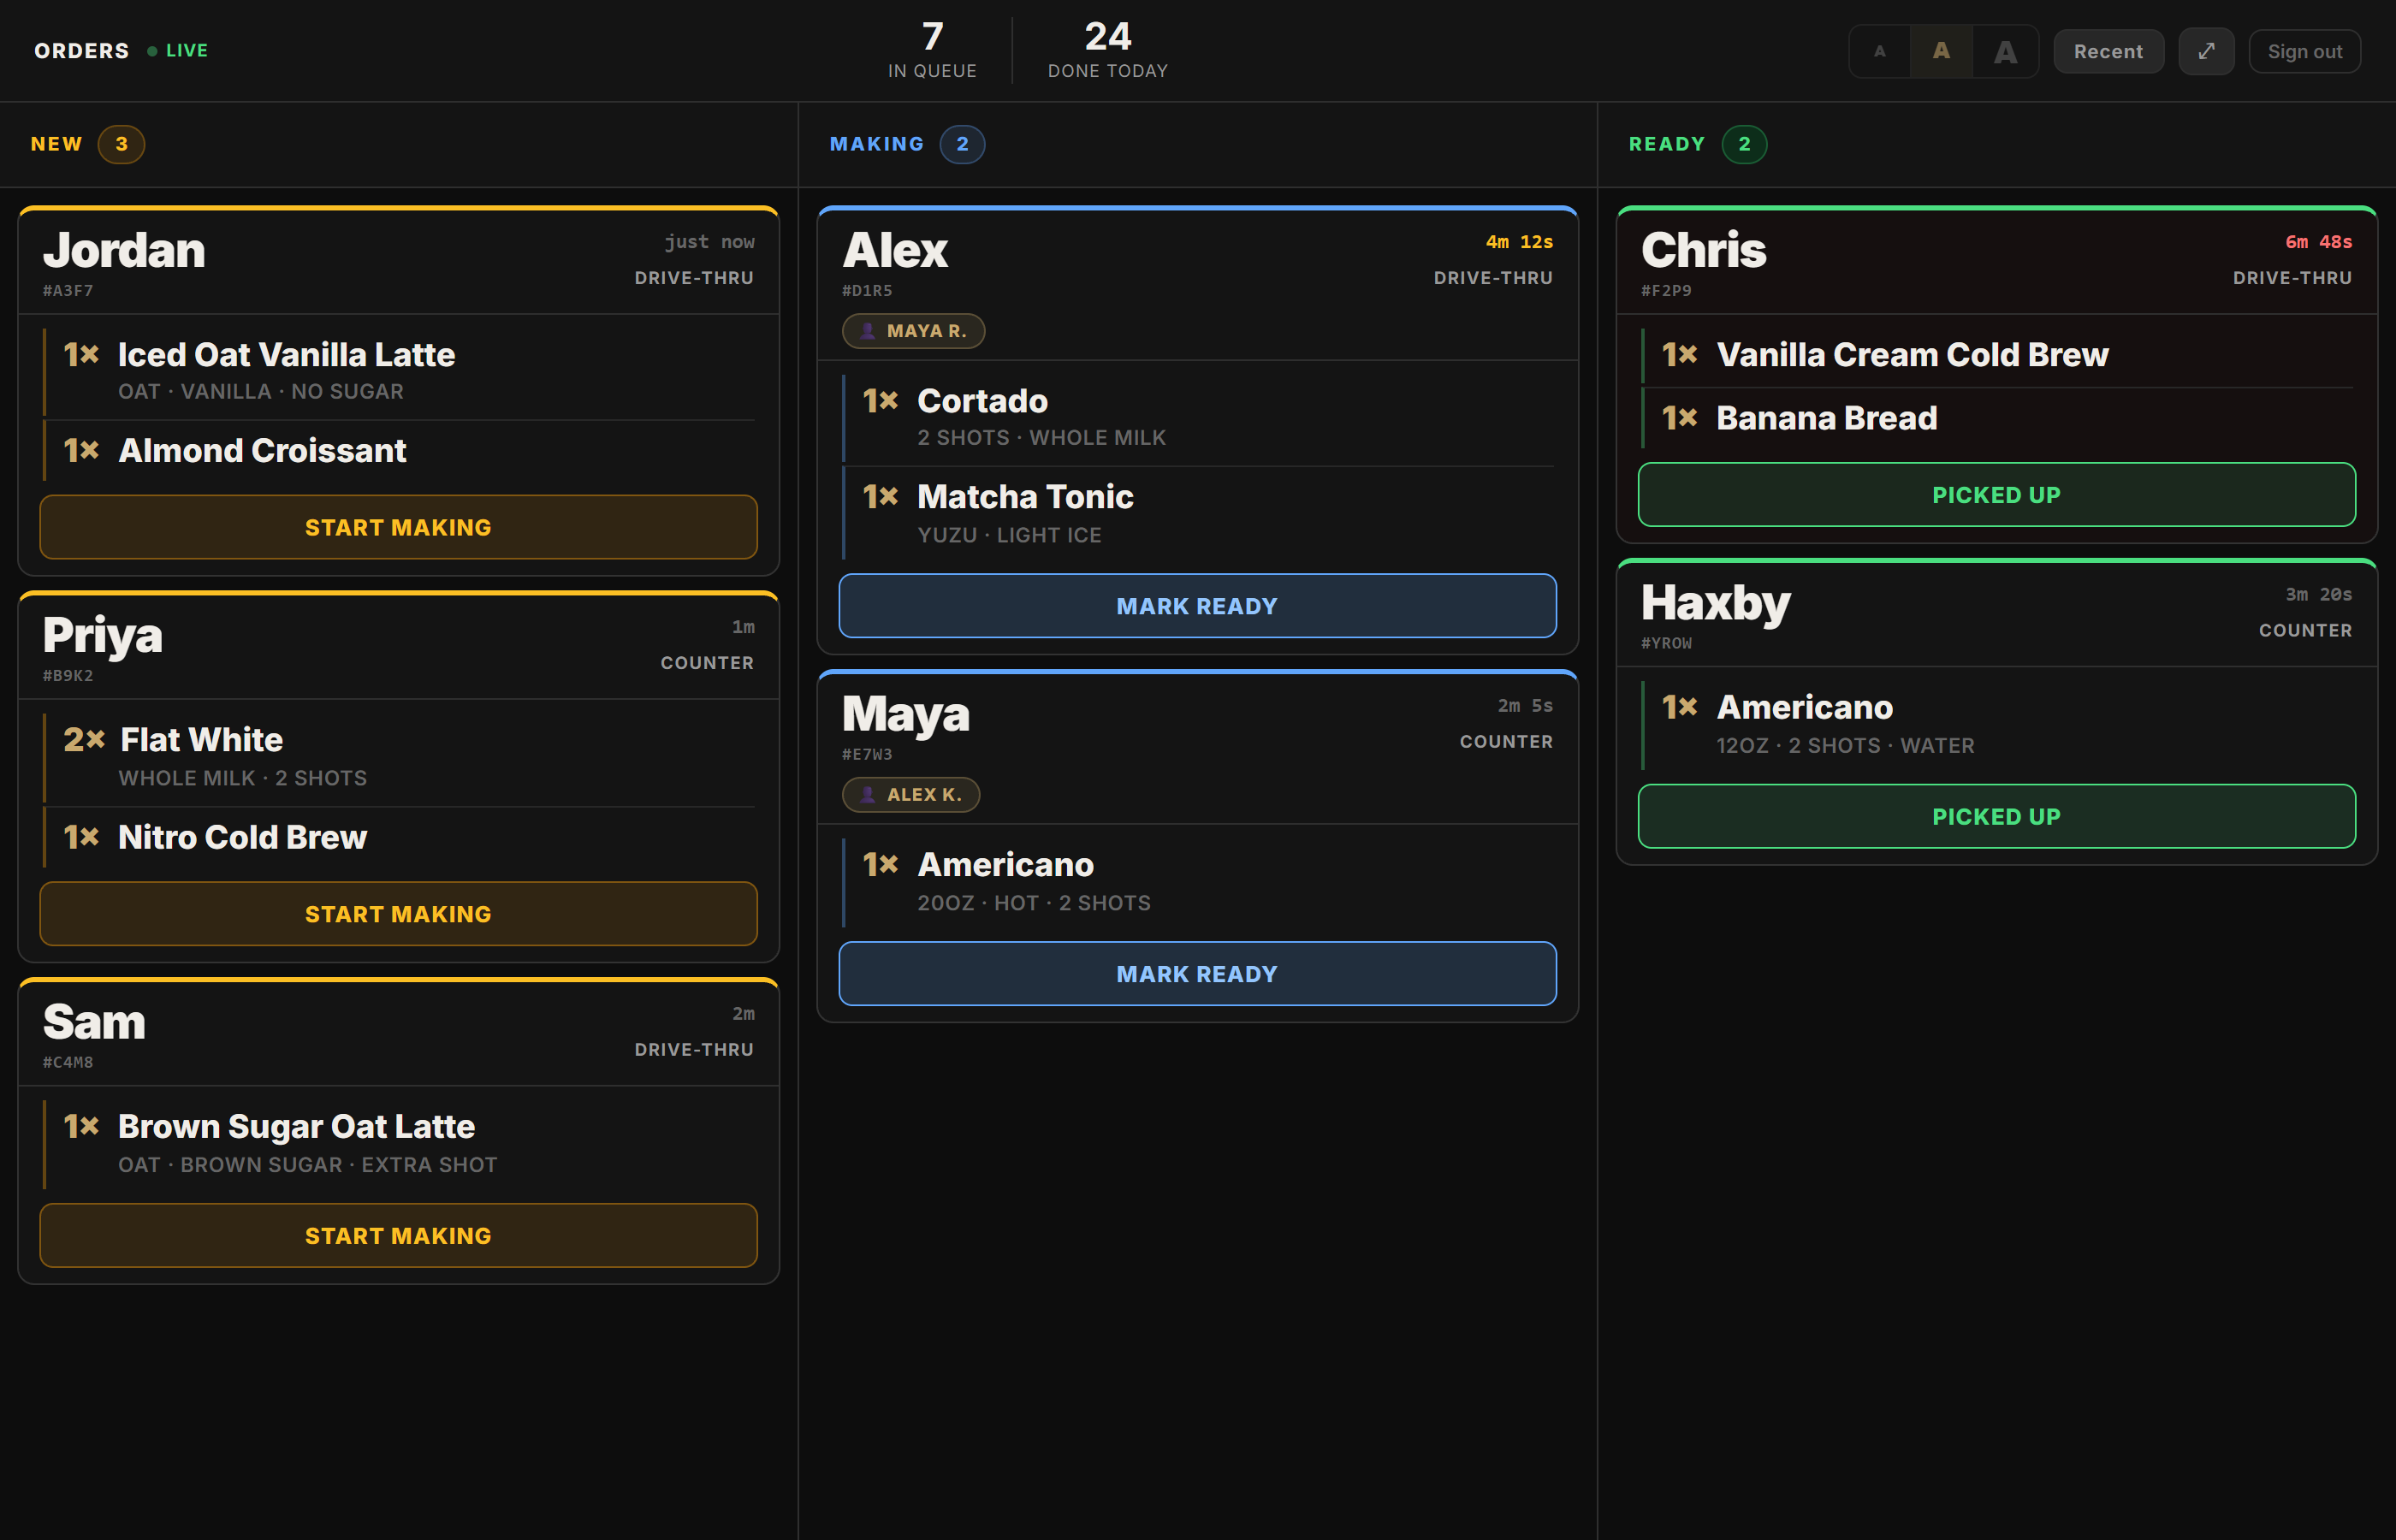Open Priya's order card header
The image size is (2396, 1540).
pos(398,647)
